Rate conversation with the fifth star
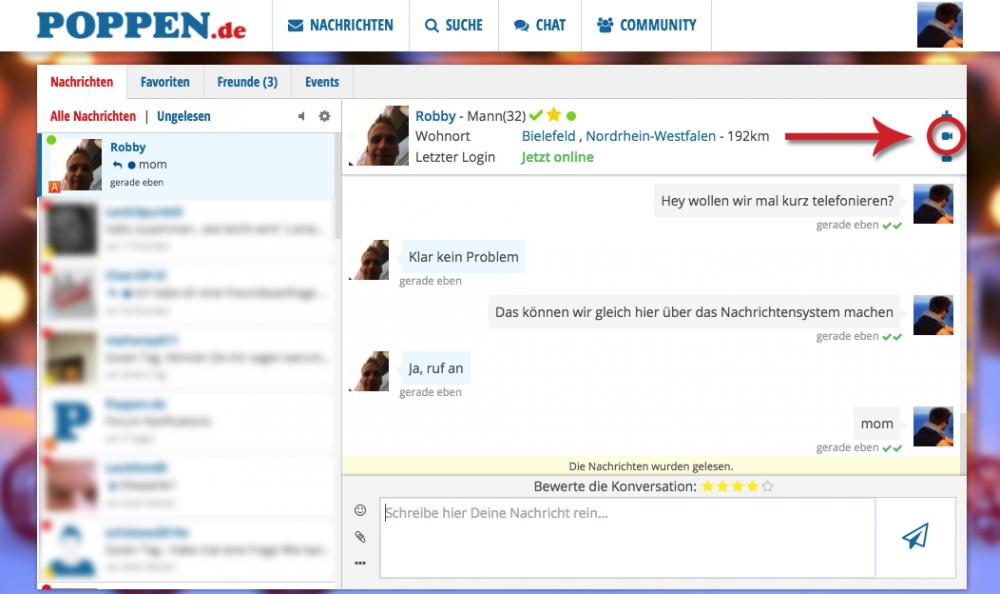 [767, 487]
